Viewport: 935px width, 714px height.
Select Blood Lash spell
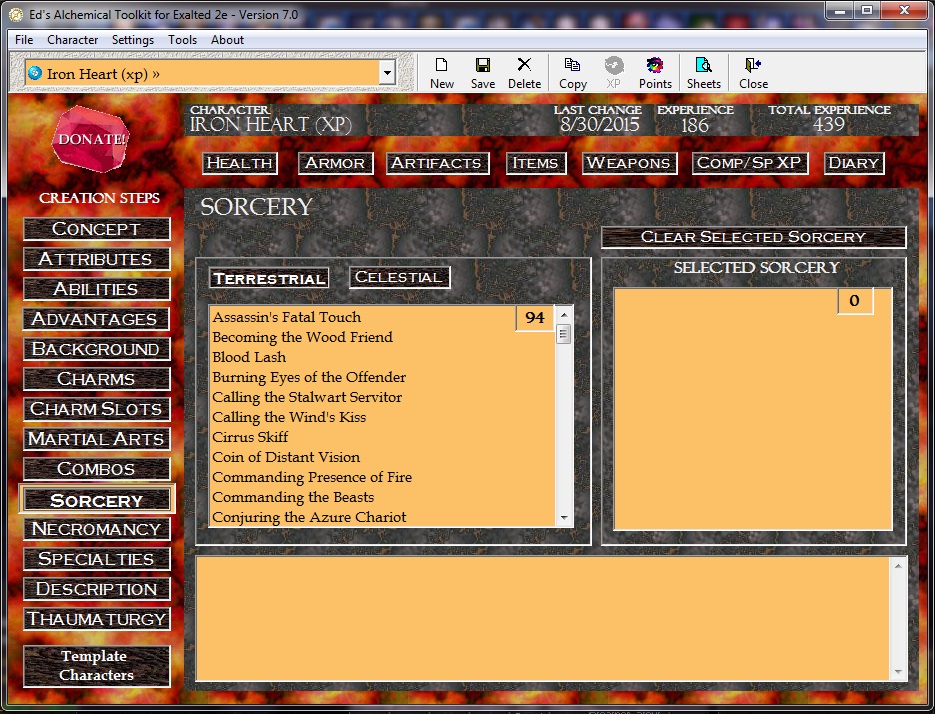pyautogui.click(x=249, y=357)
